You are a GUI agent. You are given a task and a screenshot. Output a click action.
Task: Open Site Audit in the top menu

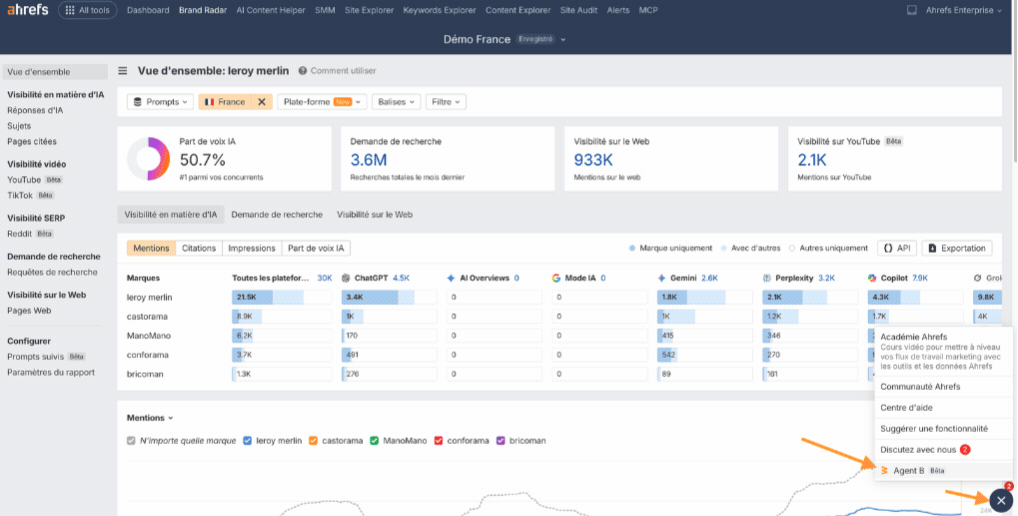(x=578, y=10)
